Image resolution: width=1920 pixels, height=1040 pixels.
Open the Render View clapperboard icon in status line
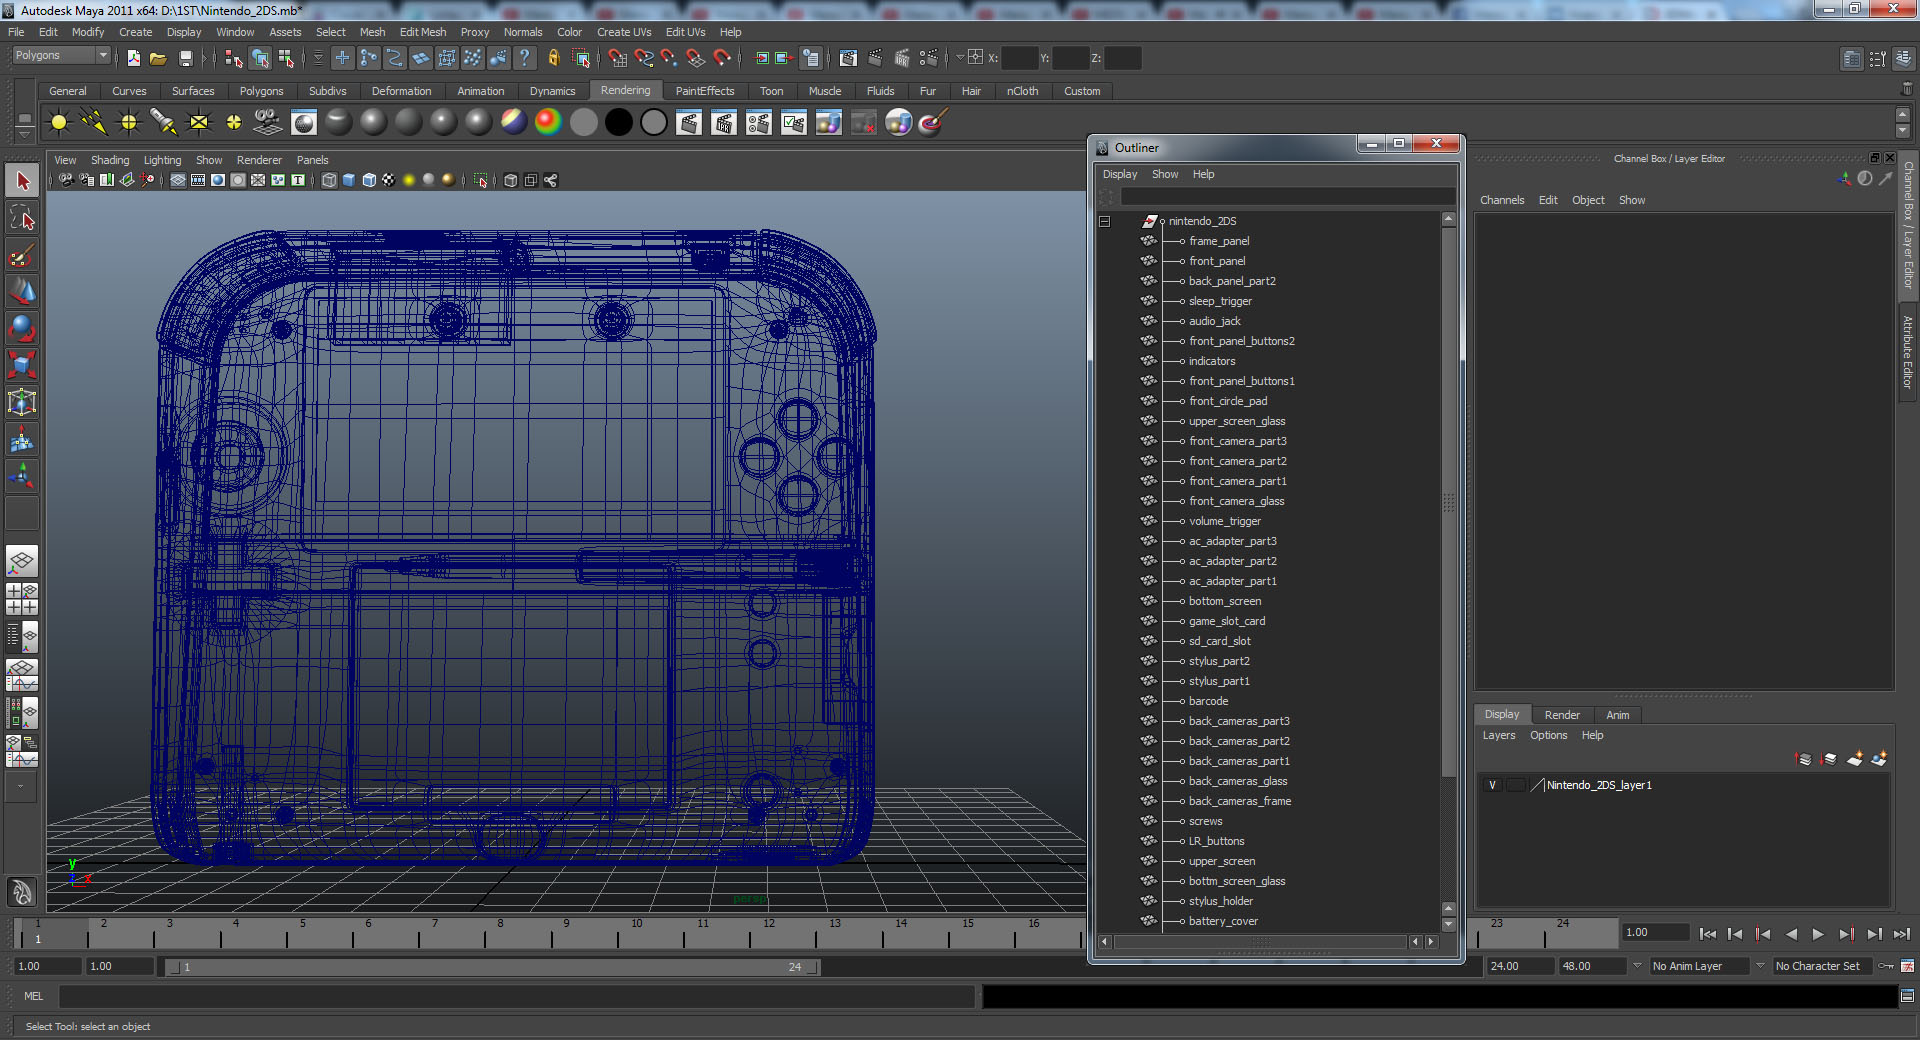click(x=848, y=58)
